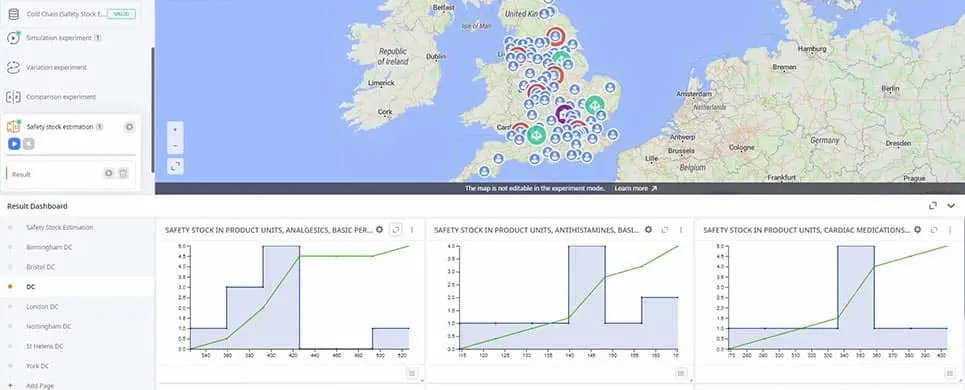Open the table view icon below Cardiac chart
The height and width of the screenshot is (390, 965).
[x=949, y=373]
